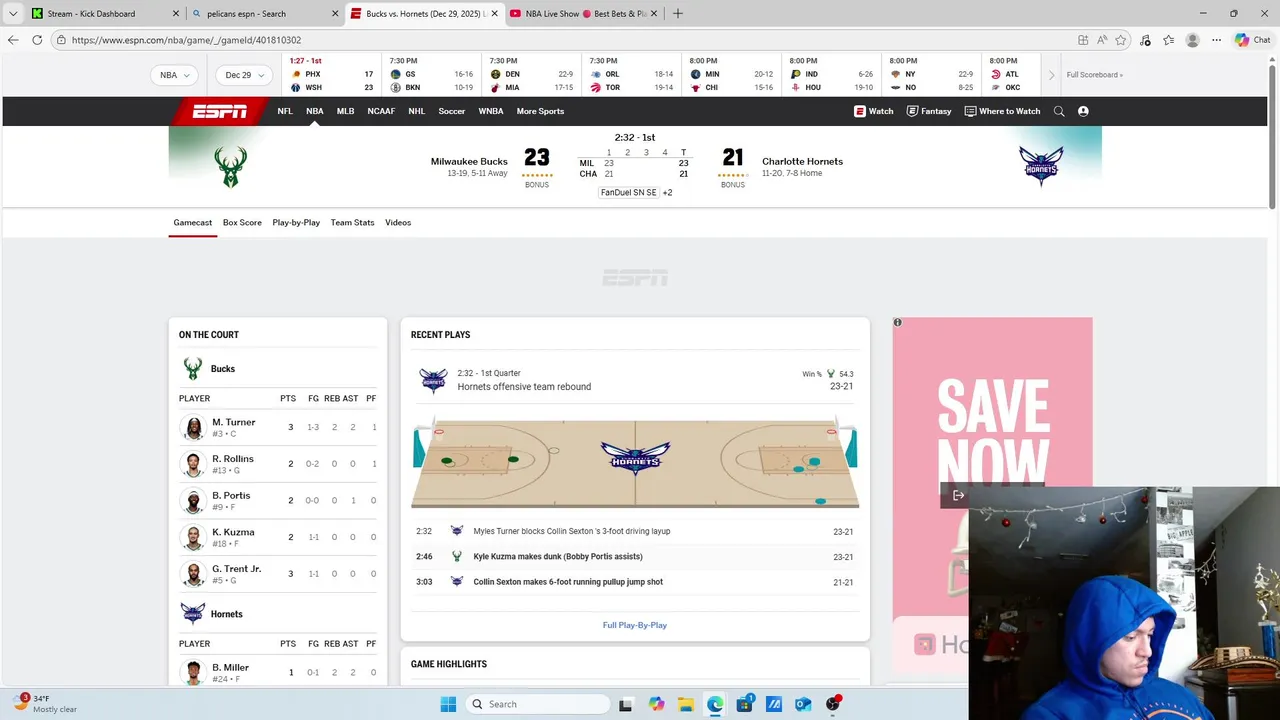The height and width of the screenshot is (720, 1280).
Task: Open the PHX vs WSH game in the scoreboard
Action: pos(331,75)
